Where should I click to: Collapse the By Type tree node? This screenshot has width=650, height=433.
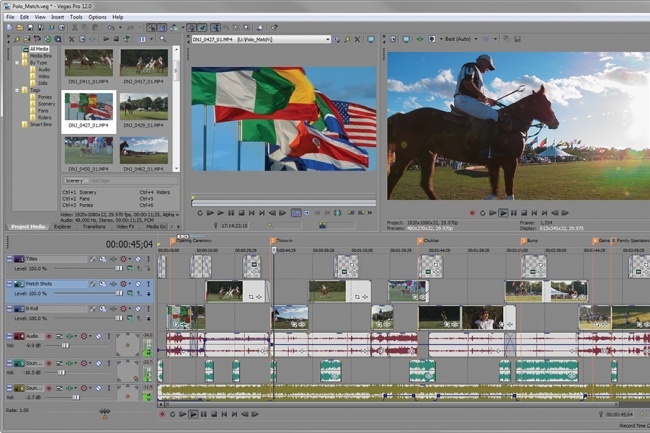click(x=17, y=63)
